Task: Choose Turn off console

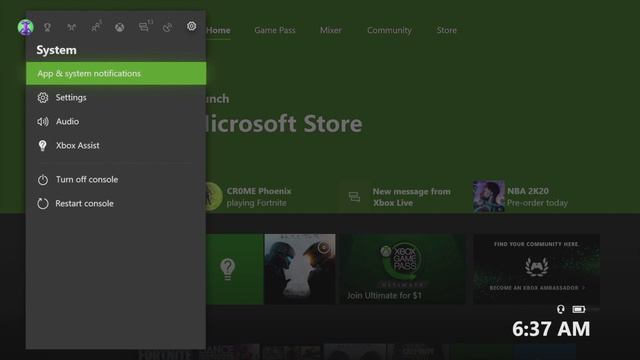Action: click(116, 180)
